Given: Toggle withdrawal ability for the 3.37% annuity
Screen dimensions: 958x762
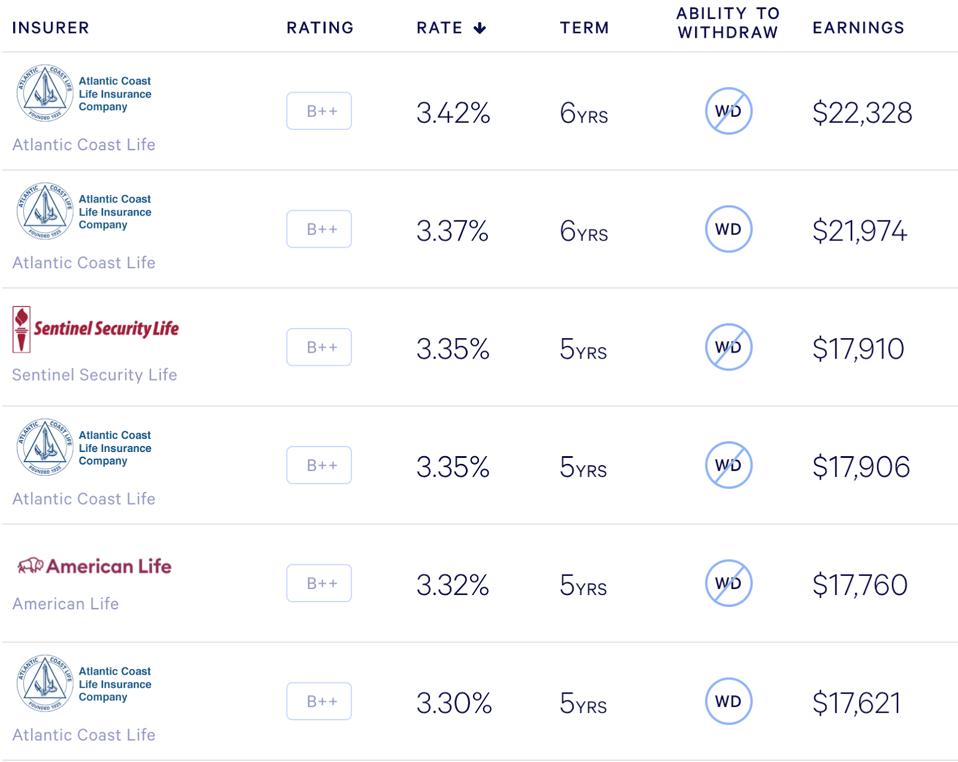Looking at the screenshot, I should [x=729, y=229].
